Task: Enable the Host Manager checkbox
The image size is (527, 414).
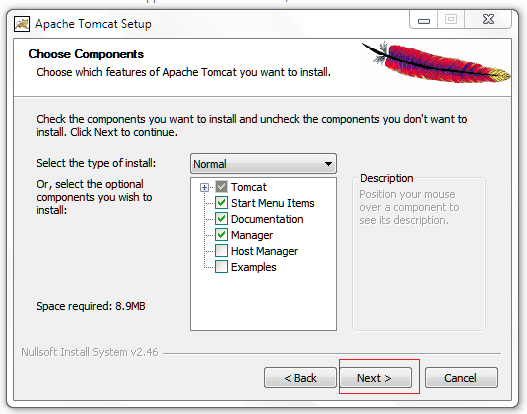Action: 221,251
